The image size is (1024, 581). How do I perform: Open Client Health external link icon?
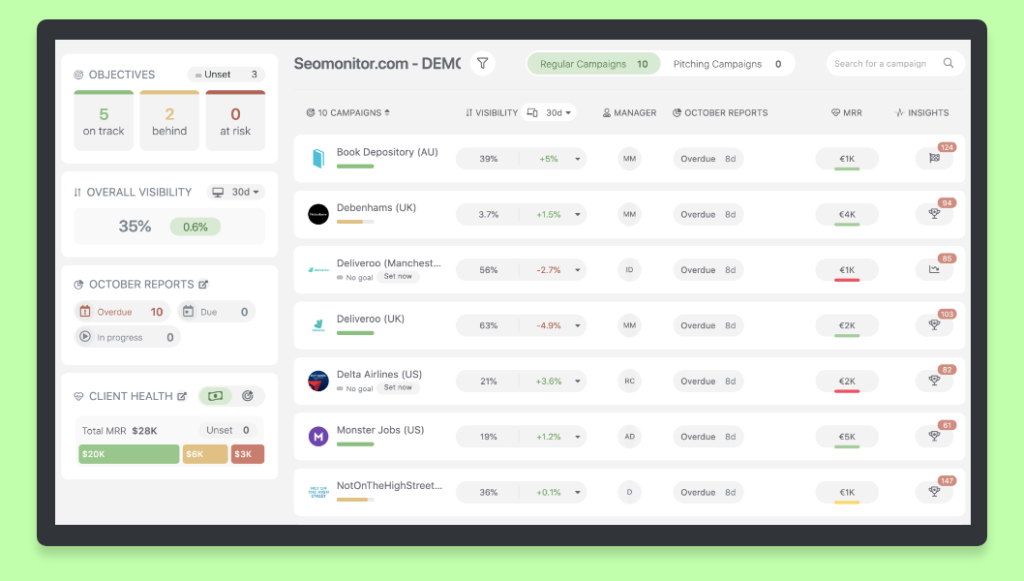pos(182,397)
